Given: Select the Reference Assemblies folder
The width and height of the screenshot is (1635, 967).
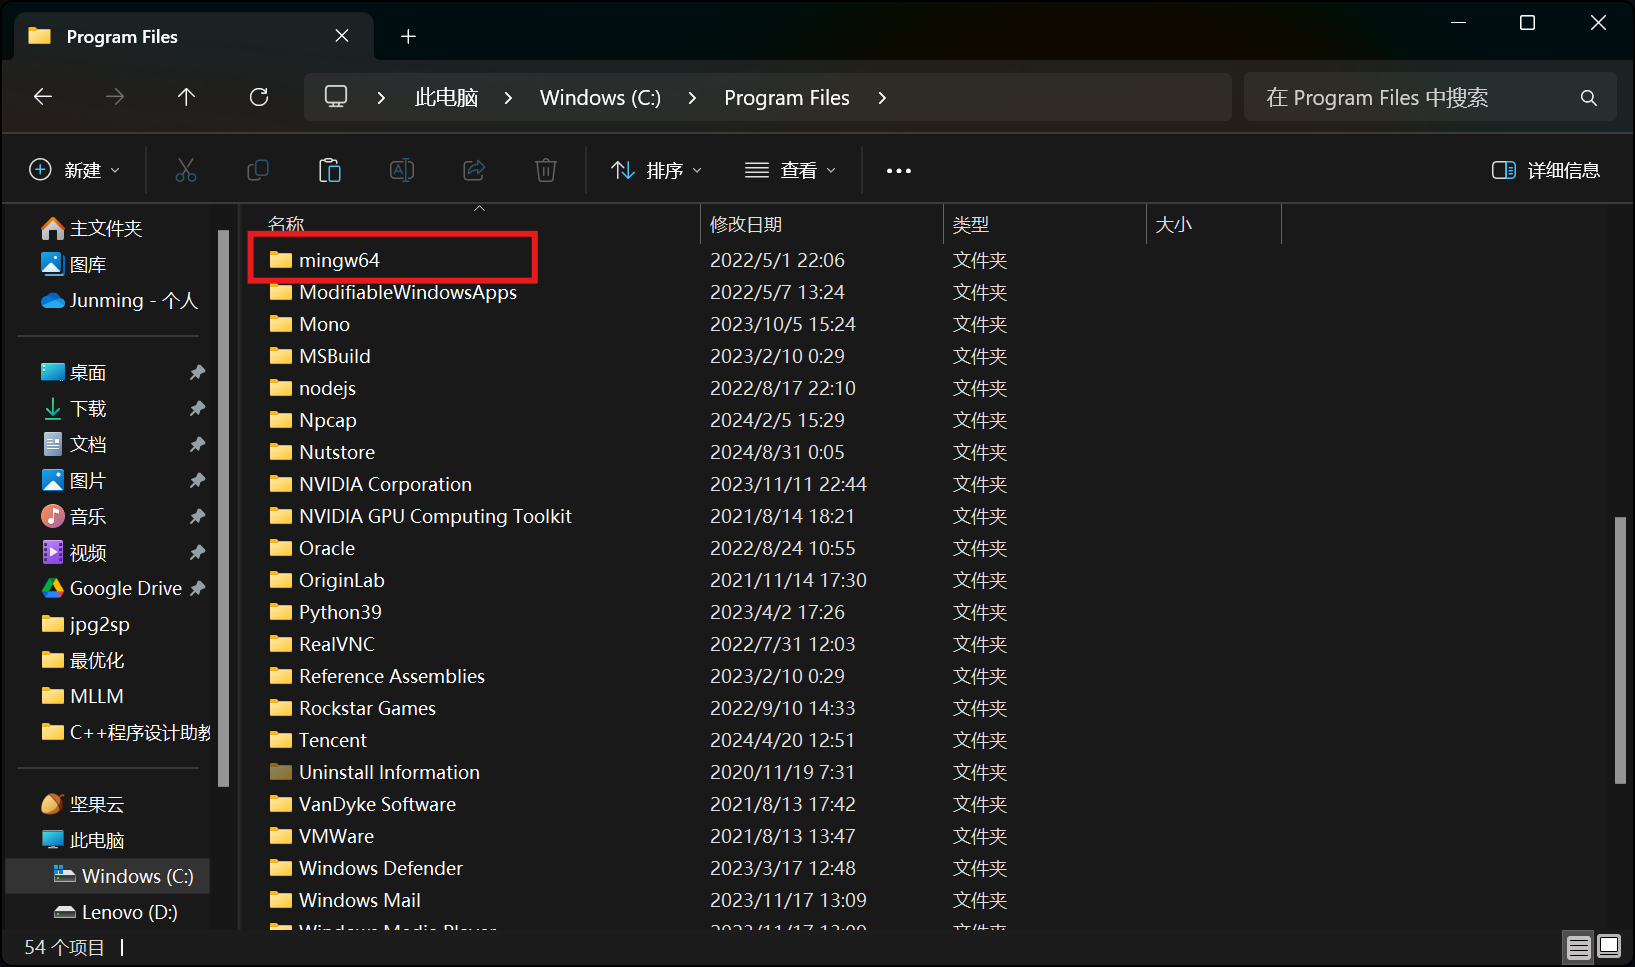Looking at the screenshot, I should click(x=392, y=676).
